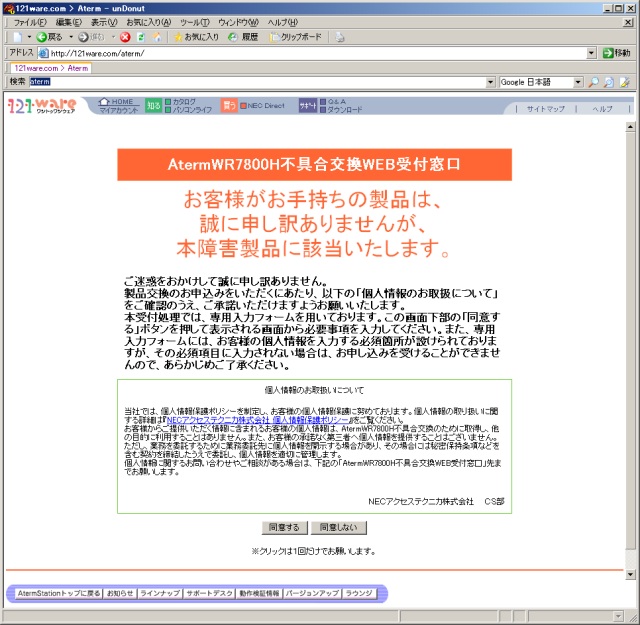This screenshot has width=640, height=625.
Task: Open the 編集(E) menu
Action: coord(69,22)
